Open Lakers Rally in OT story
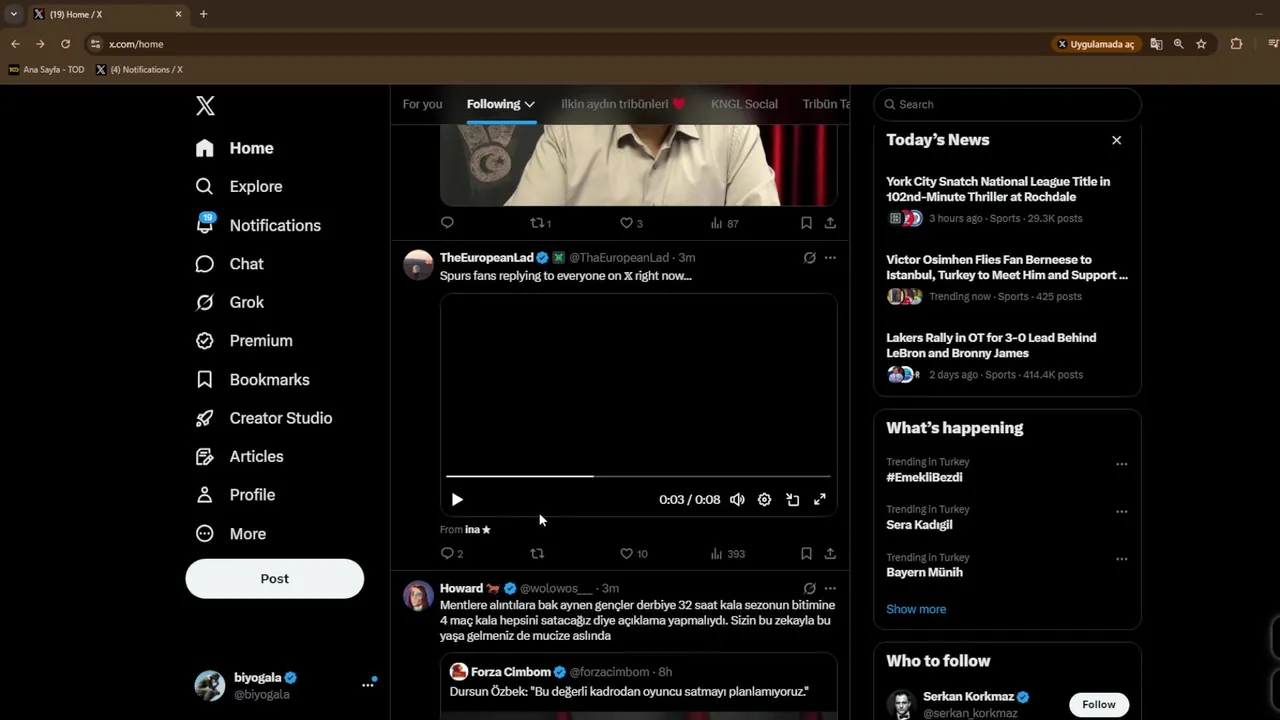Screen dimensions: 1280x720 (1006, 356)
